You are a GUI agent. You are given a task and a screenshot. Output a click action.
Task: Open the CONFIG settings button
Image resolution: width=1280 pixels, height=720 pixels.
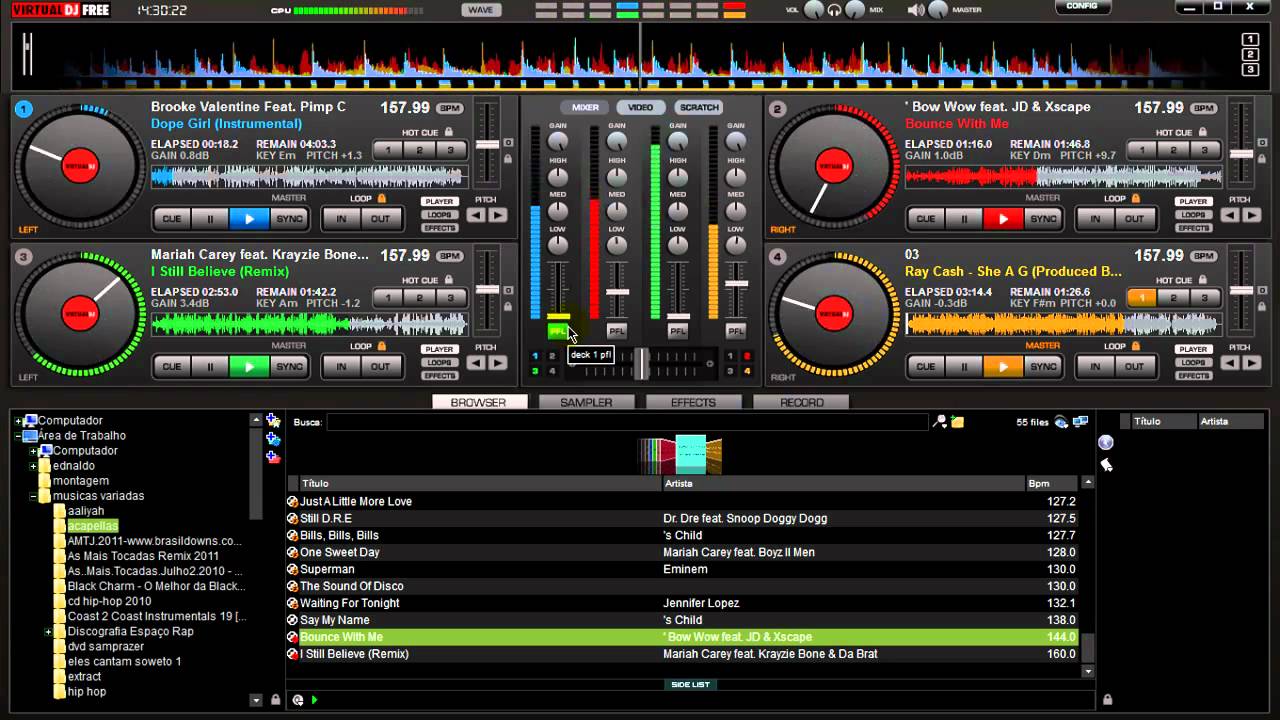click(1082, 6)
